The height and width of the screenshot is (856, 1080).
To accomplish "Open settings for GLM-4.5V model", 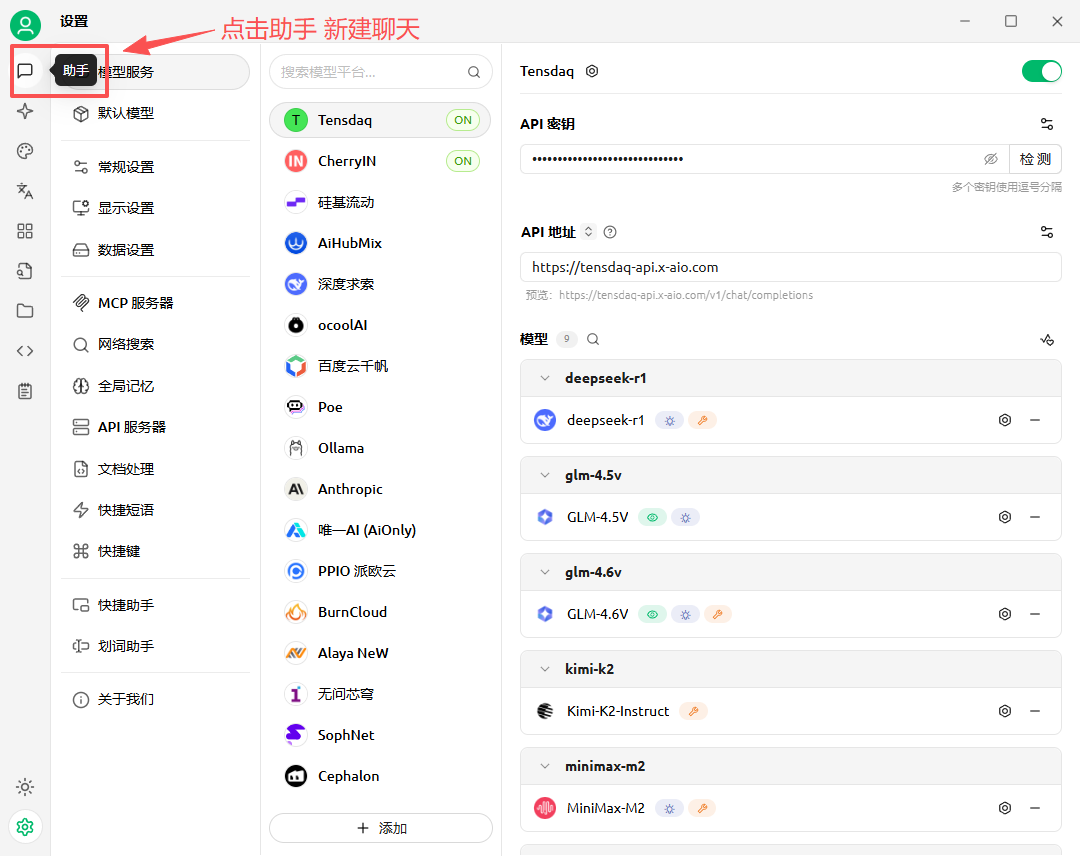I will [x=1005, y=517].
